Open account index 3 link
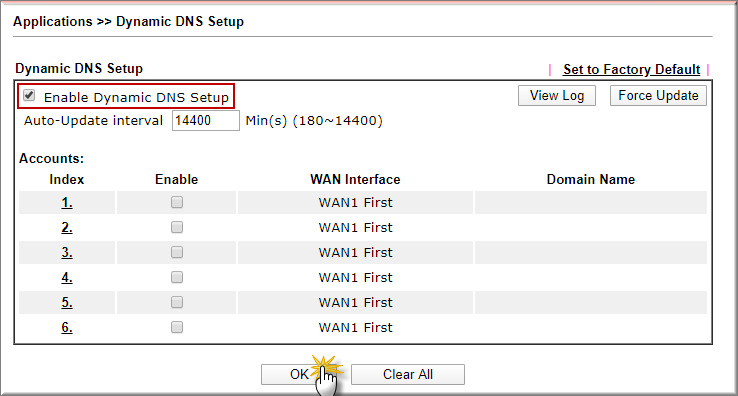Viewport: 738px width, 396px height. point(67,253)
